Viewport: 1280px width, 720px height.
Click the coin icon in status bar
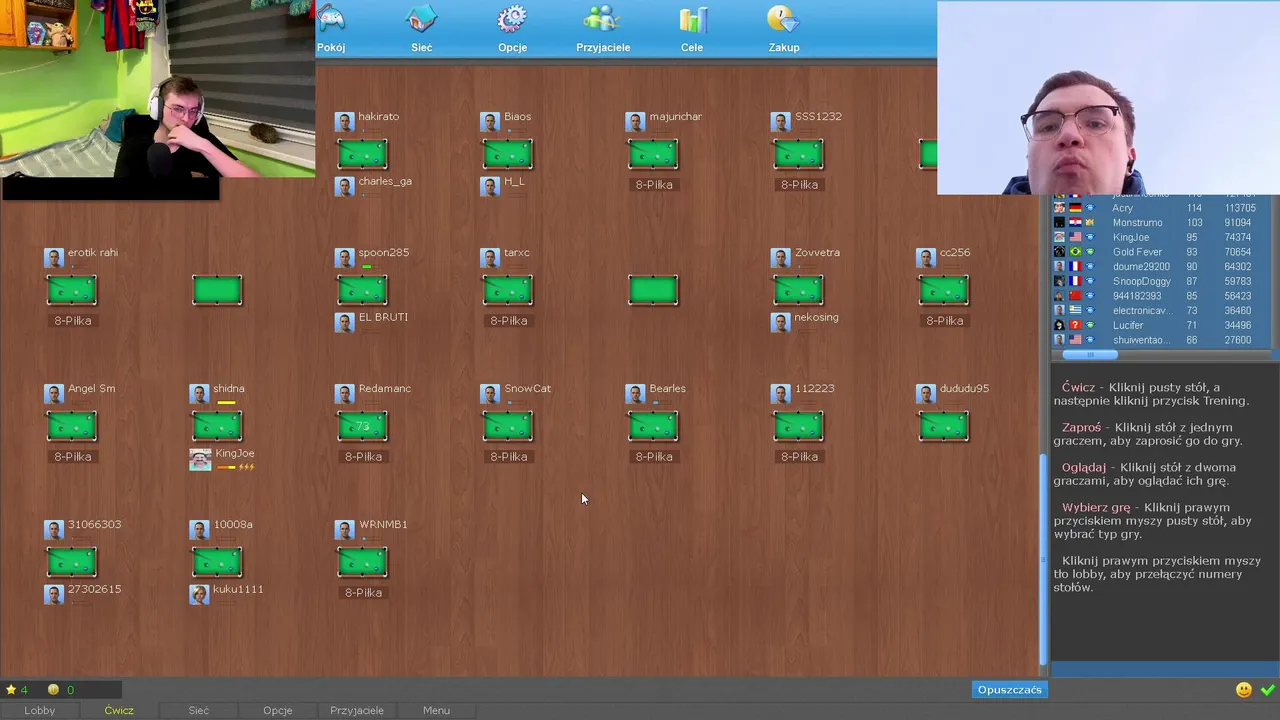54,690
